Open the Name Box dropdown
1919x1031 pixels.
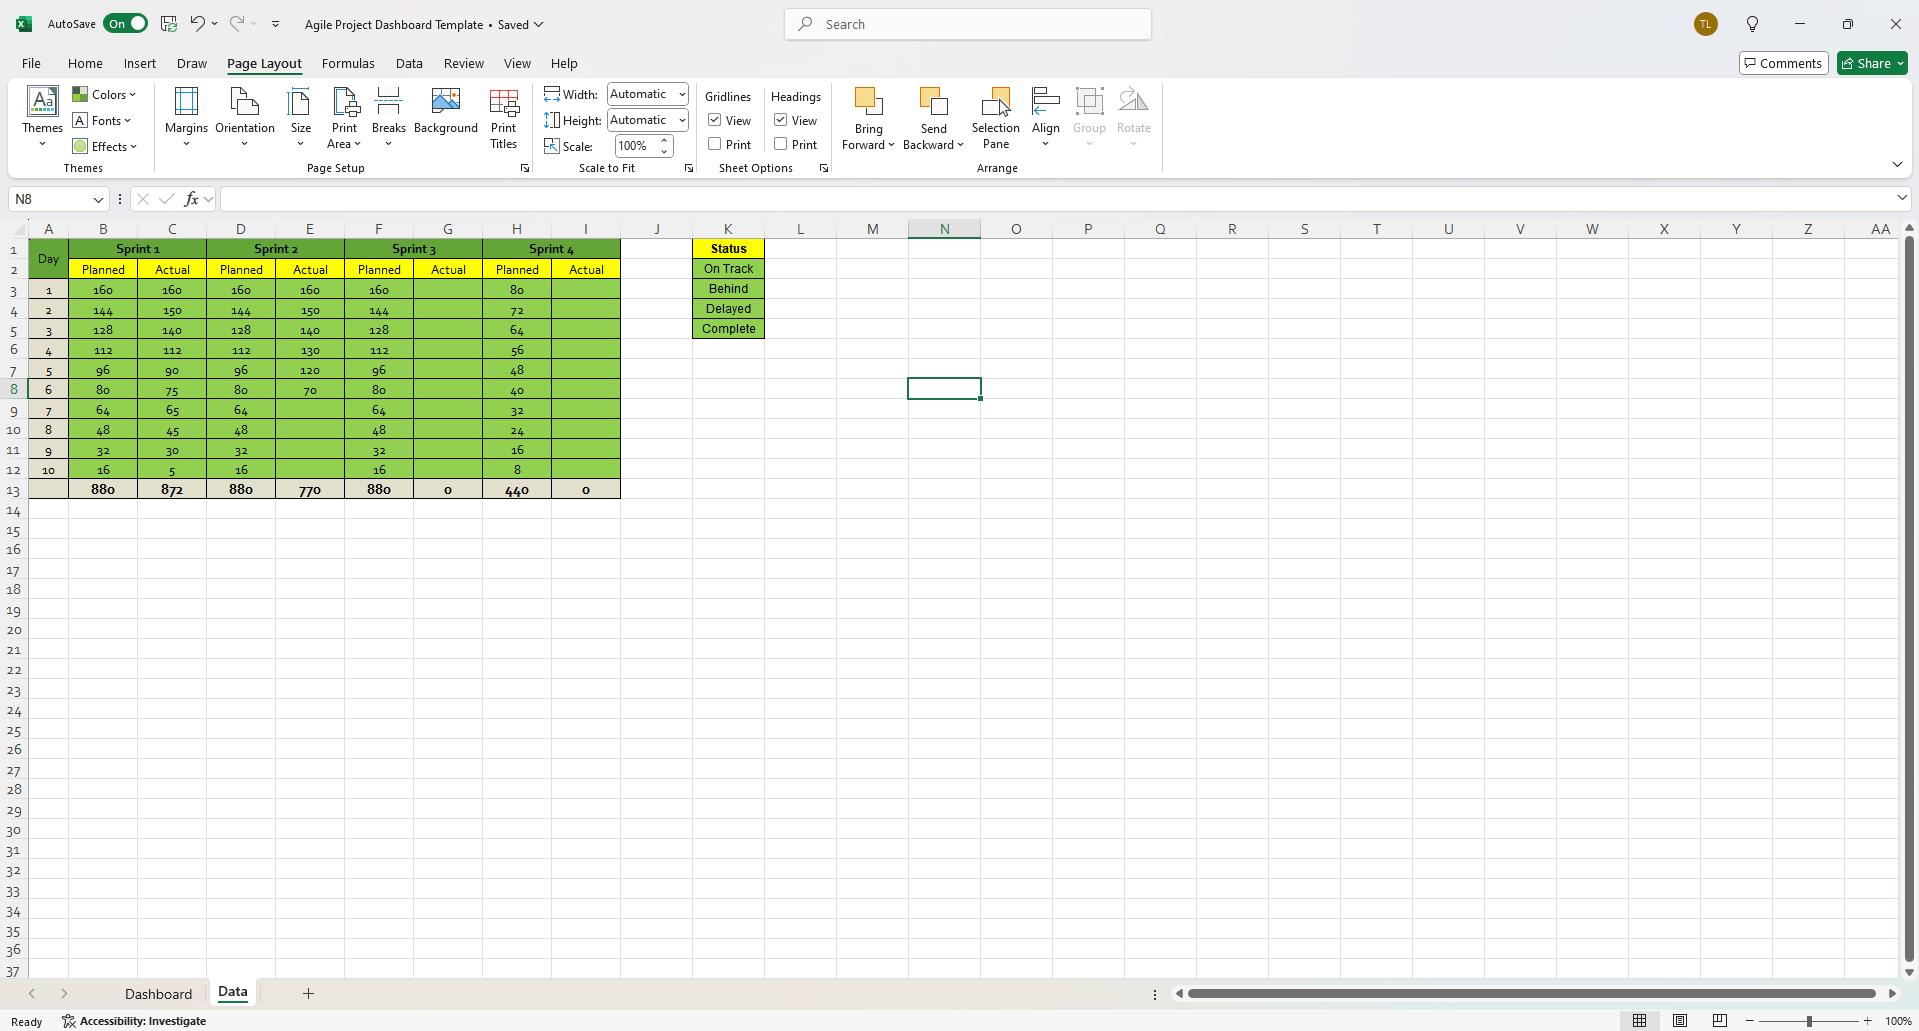point(97,199)
